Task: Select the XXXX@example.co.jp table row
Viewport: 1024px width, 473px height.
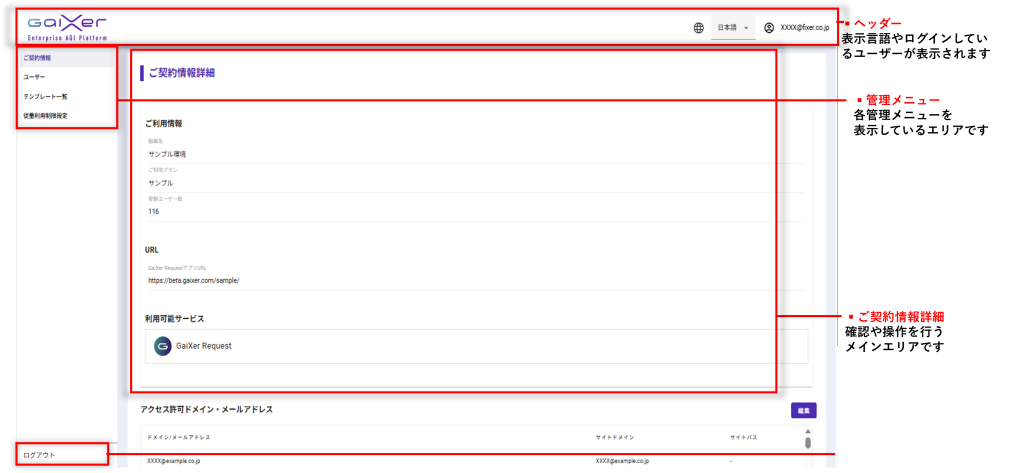Action: point(400,461)
